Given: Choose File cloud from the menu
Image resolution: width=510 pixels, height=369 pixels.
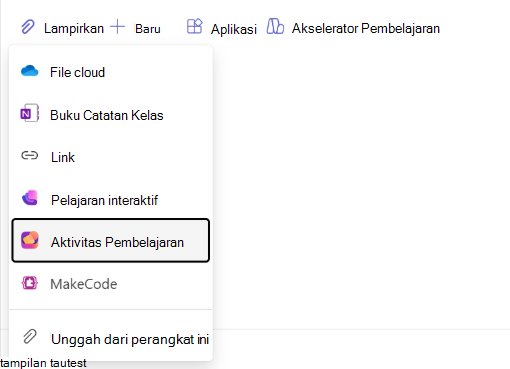Looking at the screenshot, I should pos(111,72).
